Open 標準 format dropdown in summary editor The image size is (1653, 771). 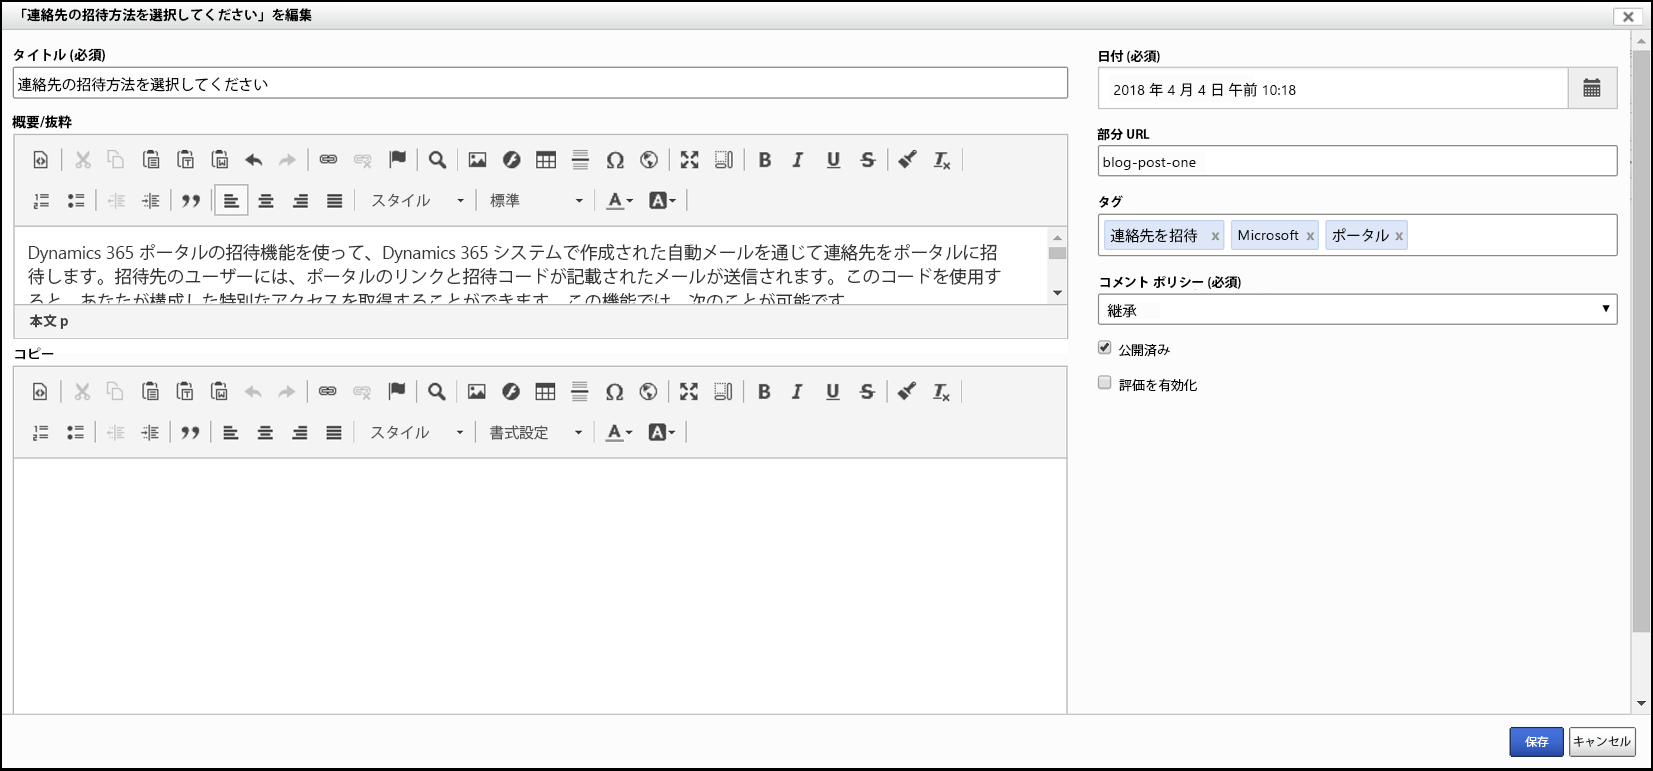(x=536, y=201)
